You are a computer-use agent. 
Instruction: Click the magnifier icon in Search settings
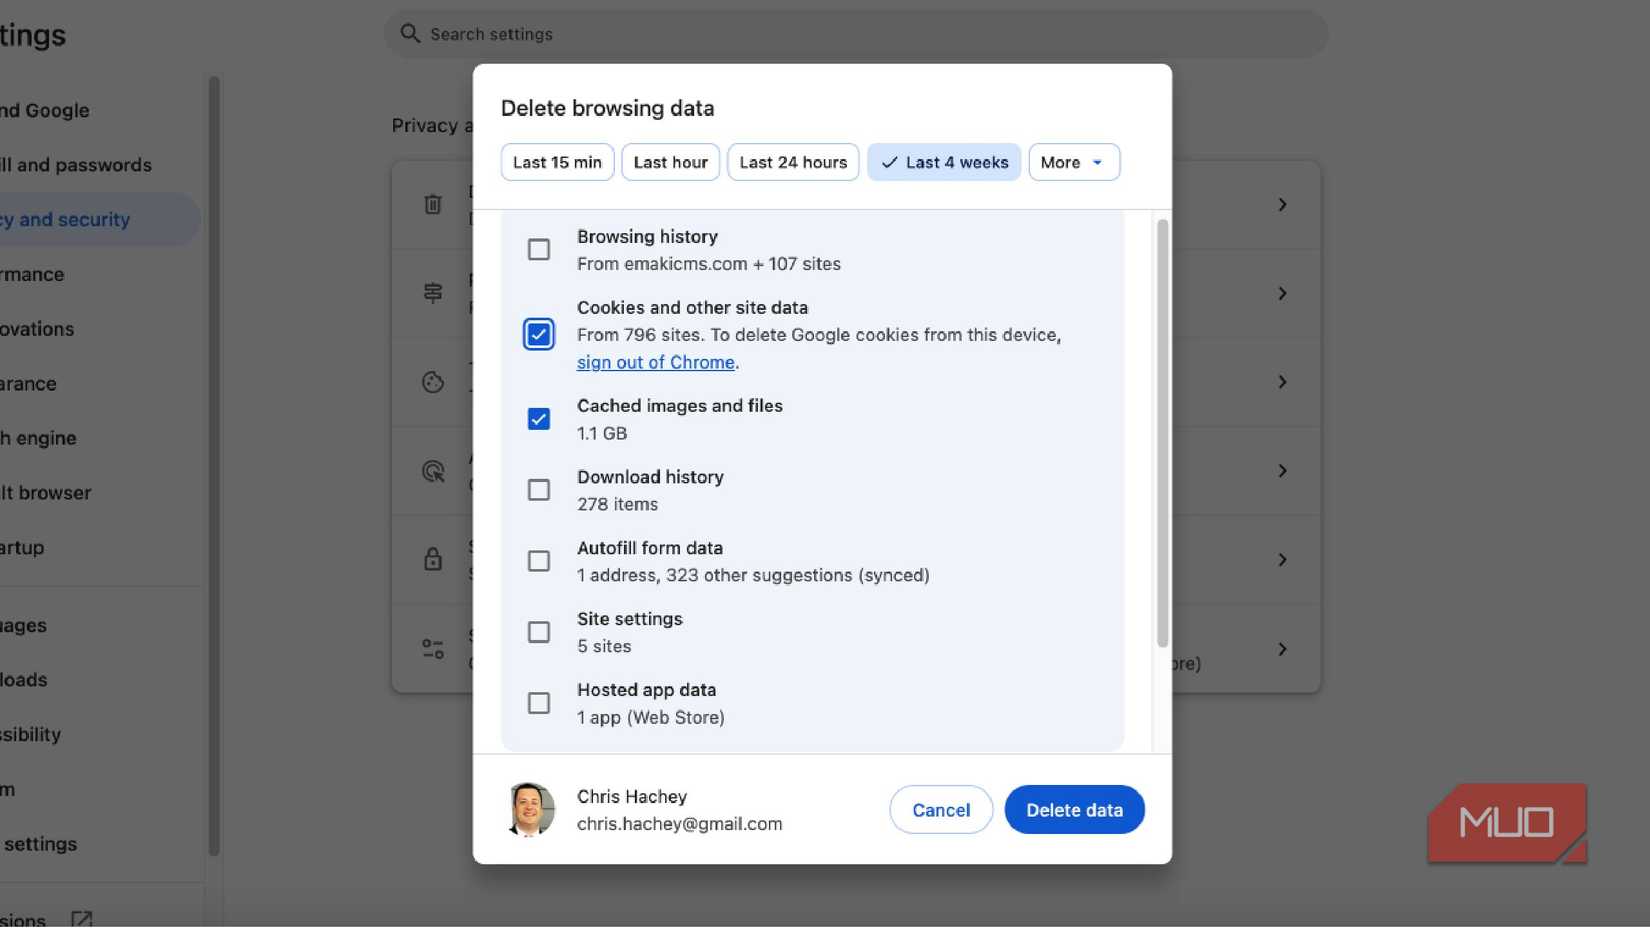coord(409,33)
